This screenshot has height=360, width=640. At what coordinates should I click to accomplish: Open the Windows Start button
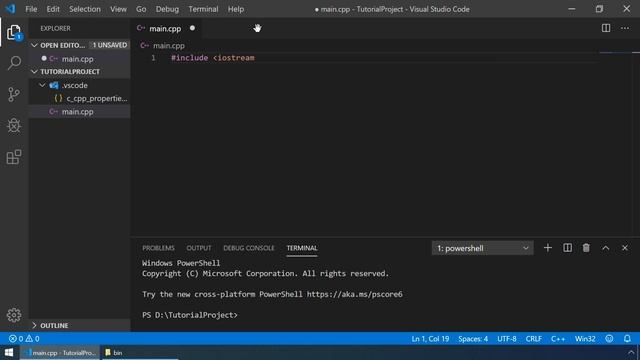point(9,352)
